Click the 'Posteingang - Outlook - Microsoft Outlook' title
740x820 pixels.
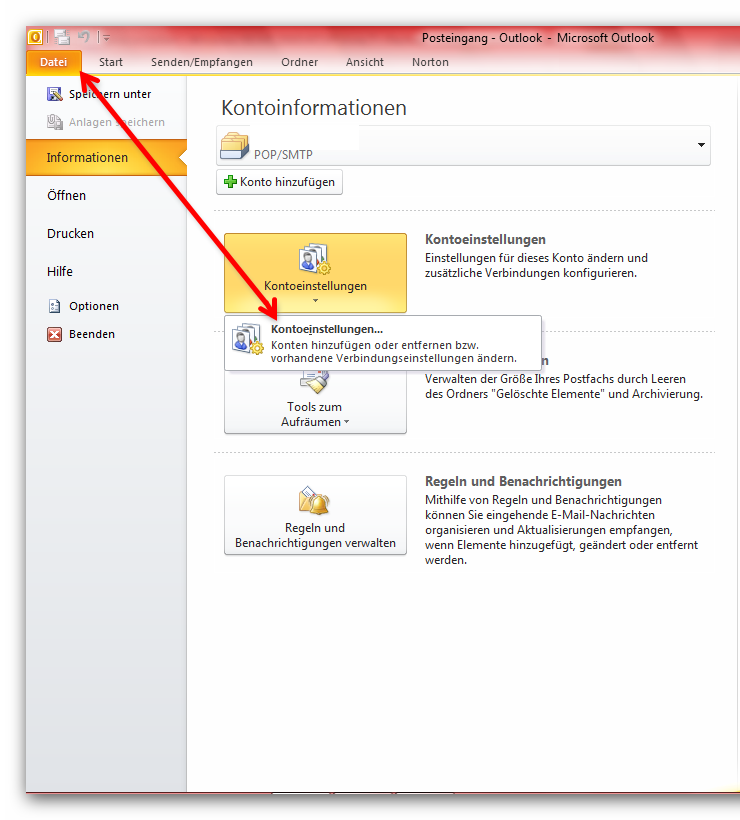(538, 38)
